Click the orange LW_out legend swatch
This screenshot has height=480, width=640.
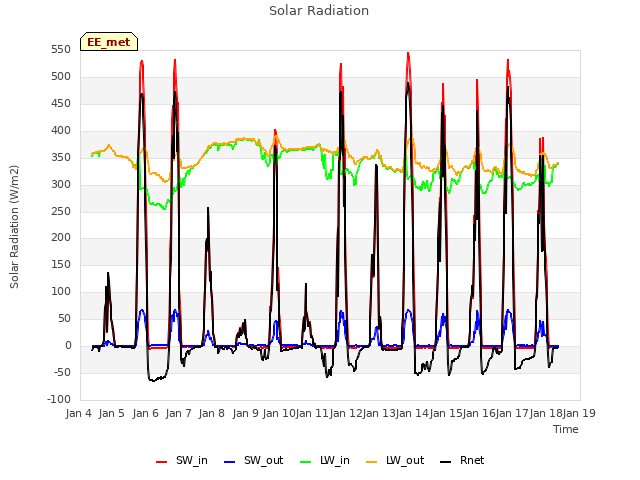(x=372, y=462)
